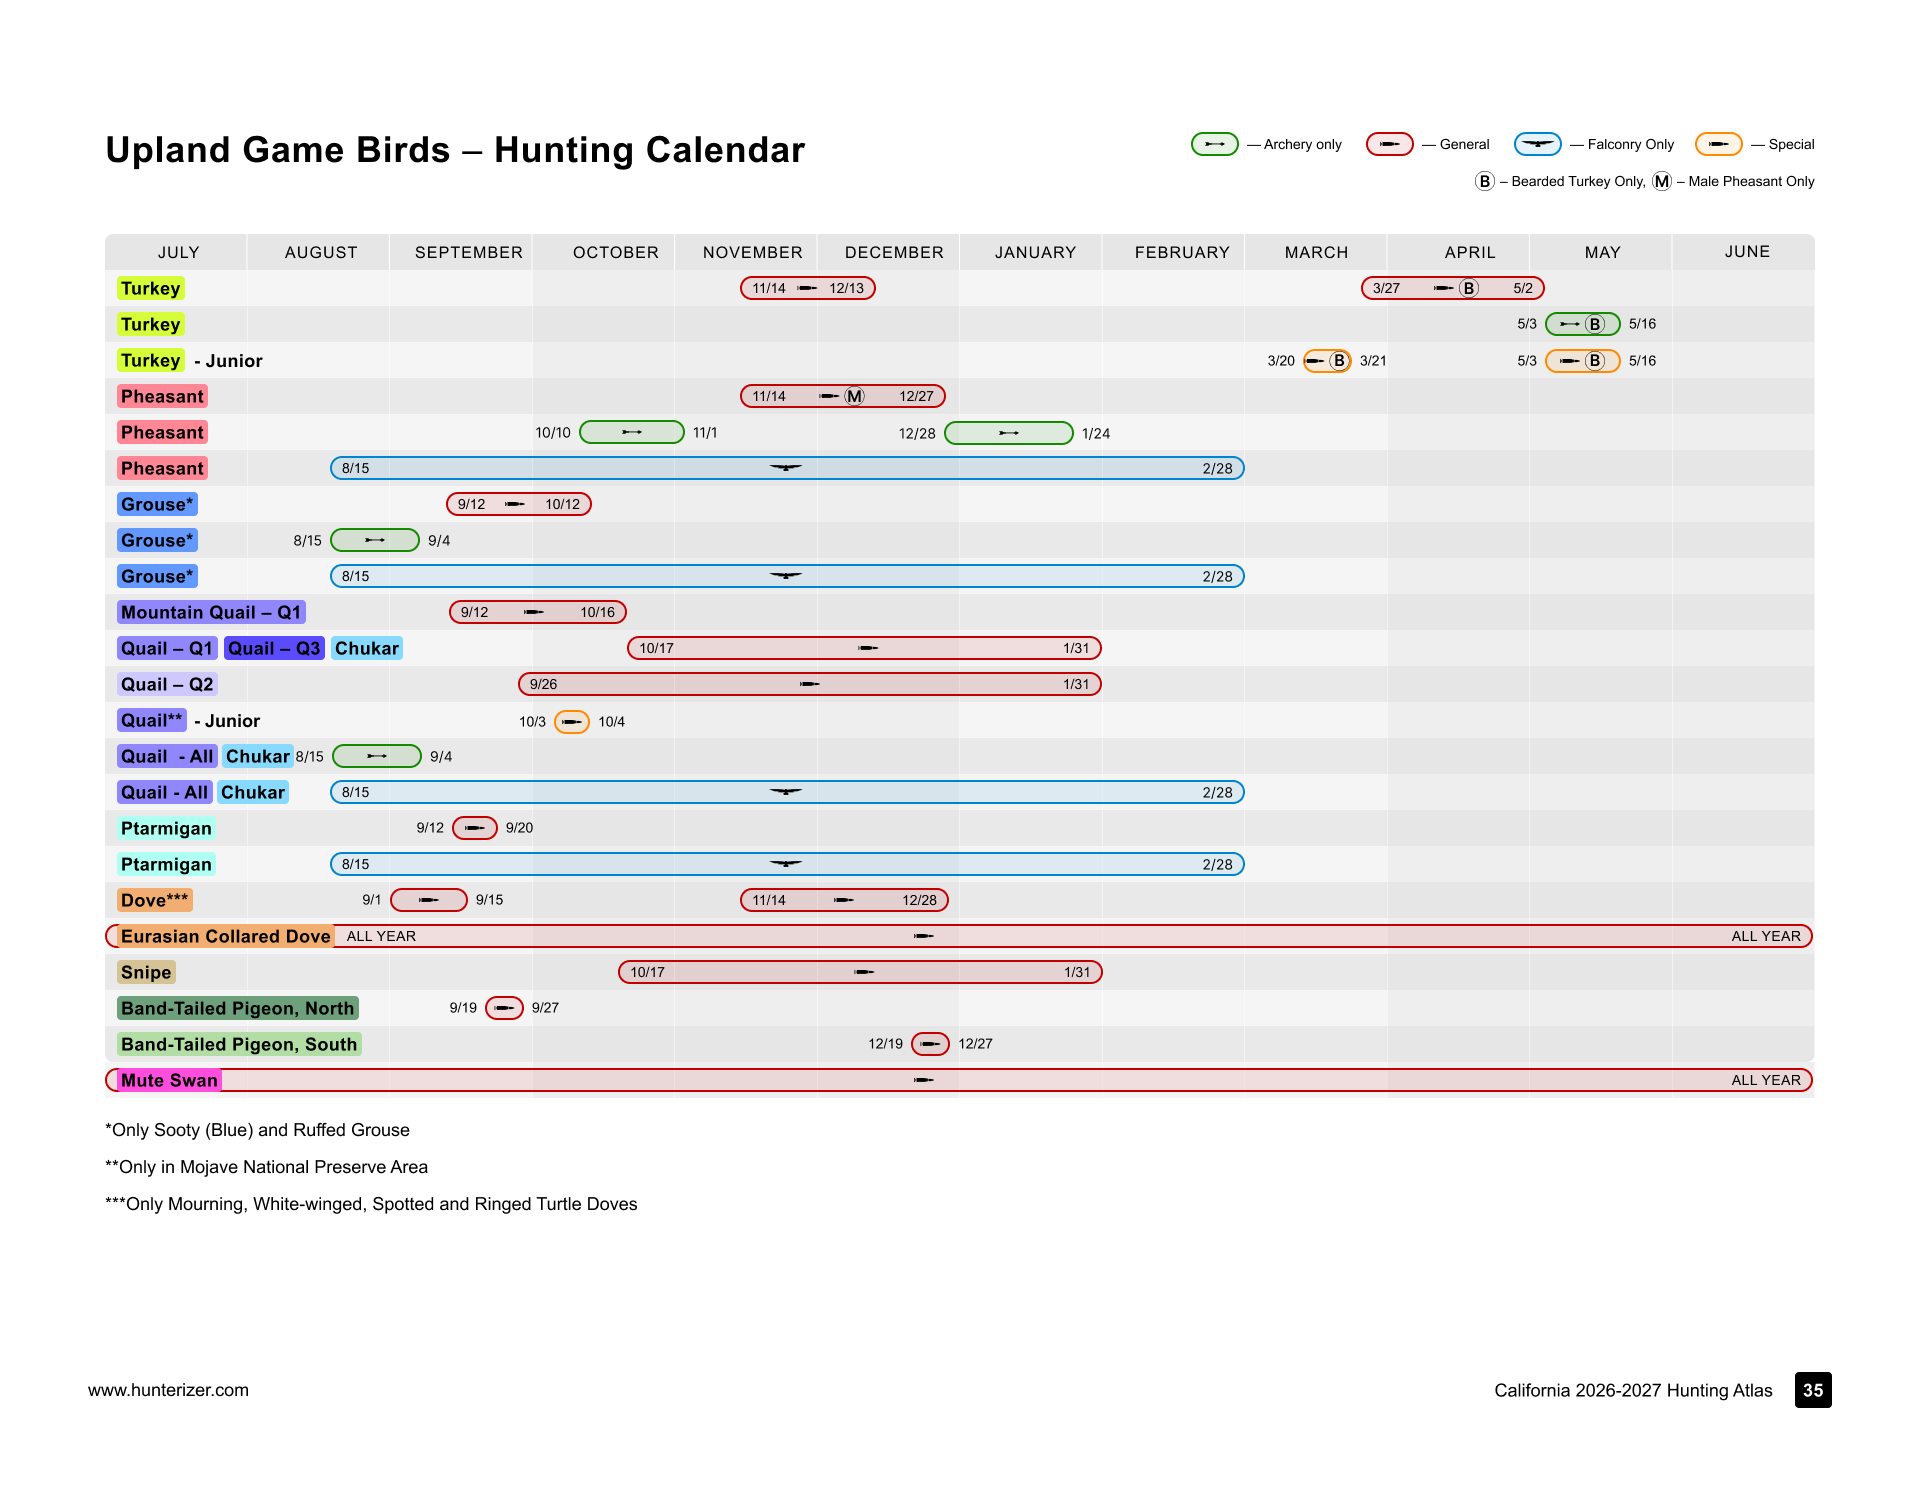Viewport: 1920px width, 1486px height.
Task: Click the falcon icon in Quail All falconry bar
Action: pyautogui.click(x=786, y=792)
